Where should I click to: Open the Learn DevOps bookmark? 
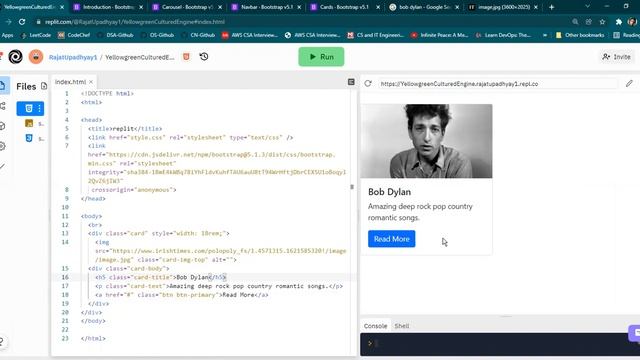click(503, 35)
